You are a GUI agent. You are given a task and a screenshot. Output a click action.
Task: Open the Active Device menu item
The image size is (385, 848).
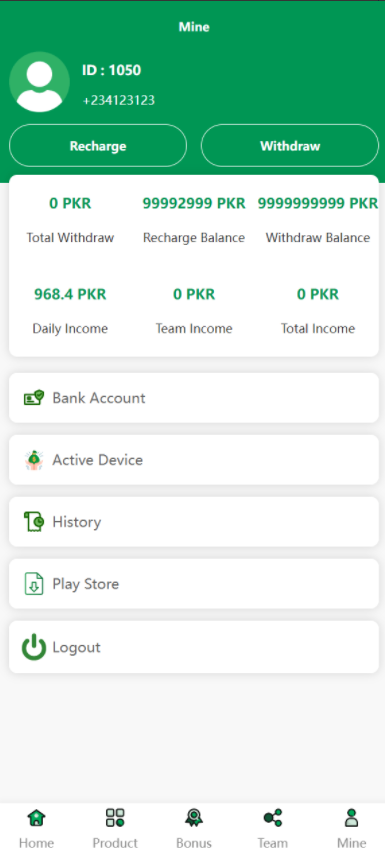[194, 460]
